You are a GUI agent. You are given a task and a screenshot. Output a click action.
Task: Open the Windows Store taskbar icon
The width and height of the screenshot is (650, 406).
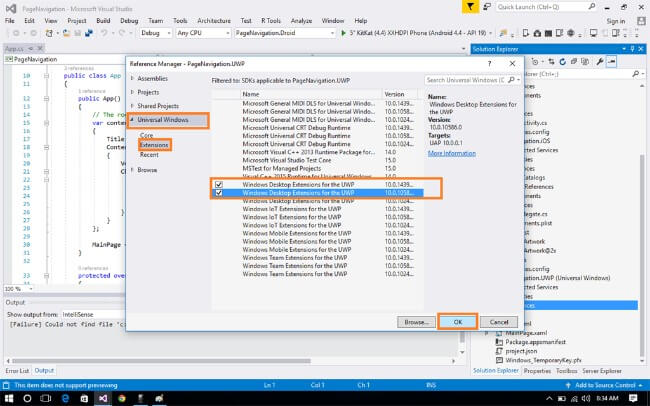[84, 399]
